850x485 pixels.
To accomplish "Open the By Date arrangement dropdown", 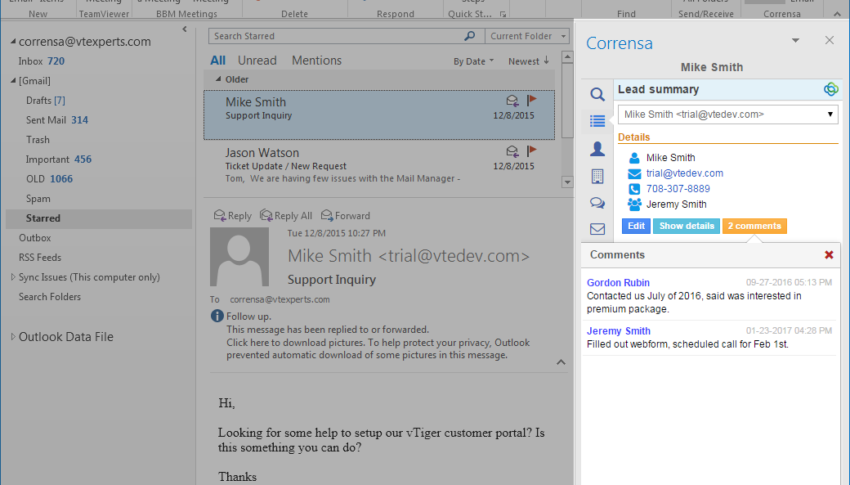I will [x=473, y=61].
